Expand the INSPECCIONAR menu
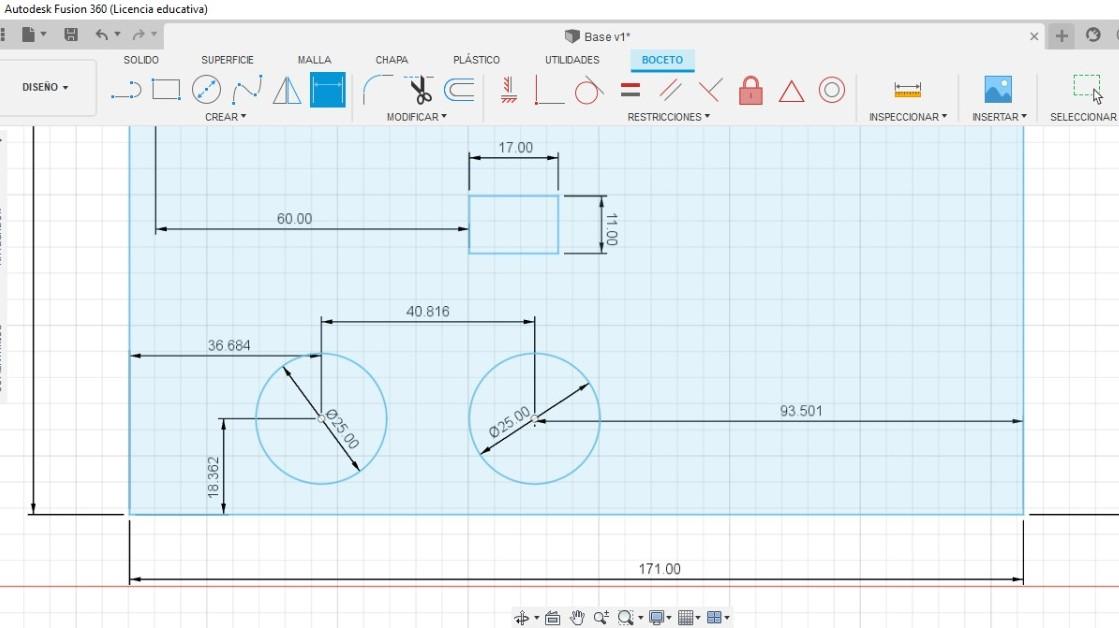This screenshot has width=1119, height=628. pos(908,116)
